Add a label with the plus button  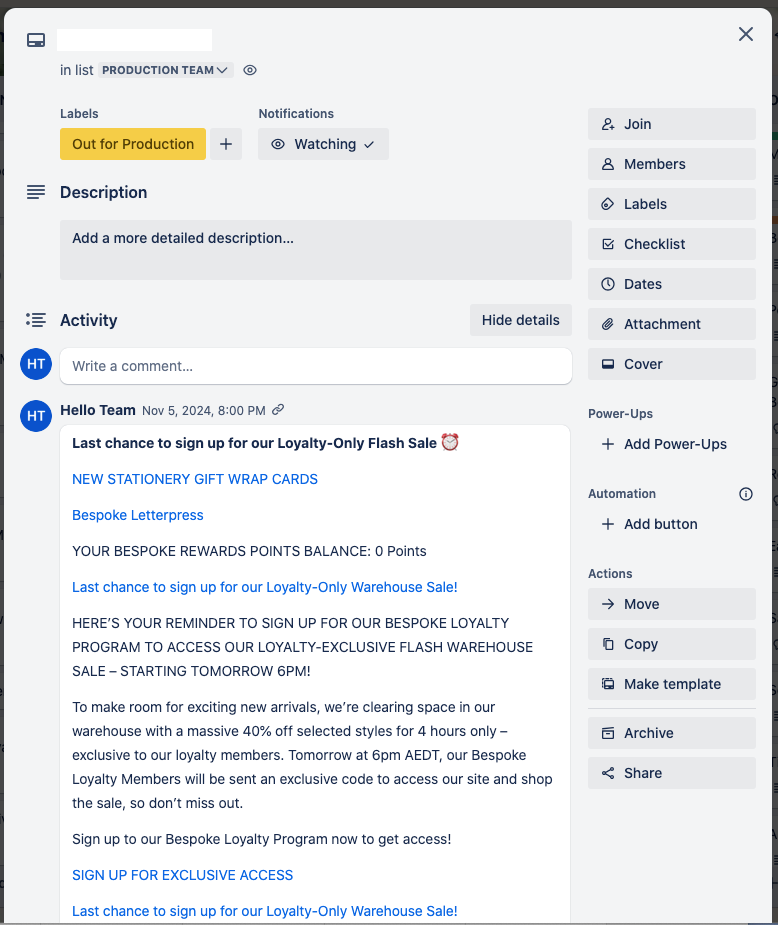[x=226, y=144]
